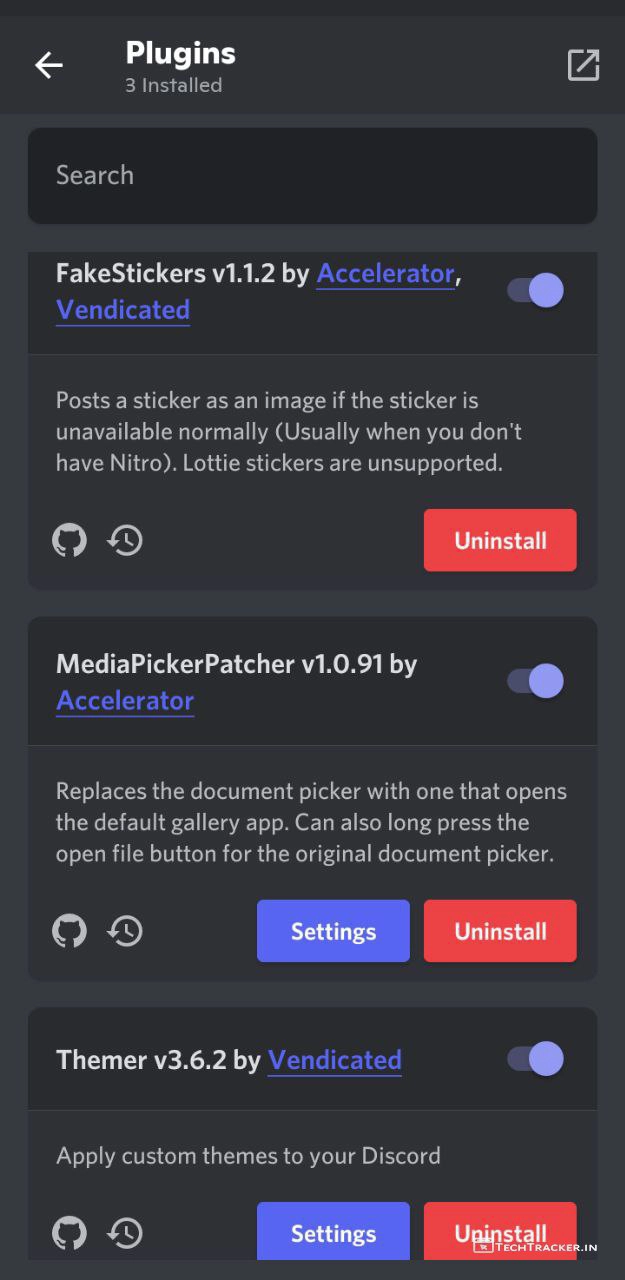Open Themer GitHub repository icon
This screenshot has height=1280, width=625.
point(69,1233)
